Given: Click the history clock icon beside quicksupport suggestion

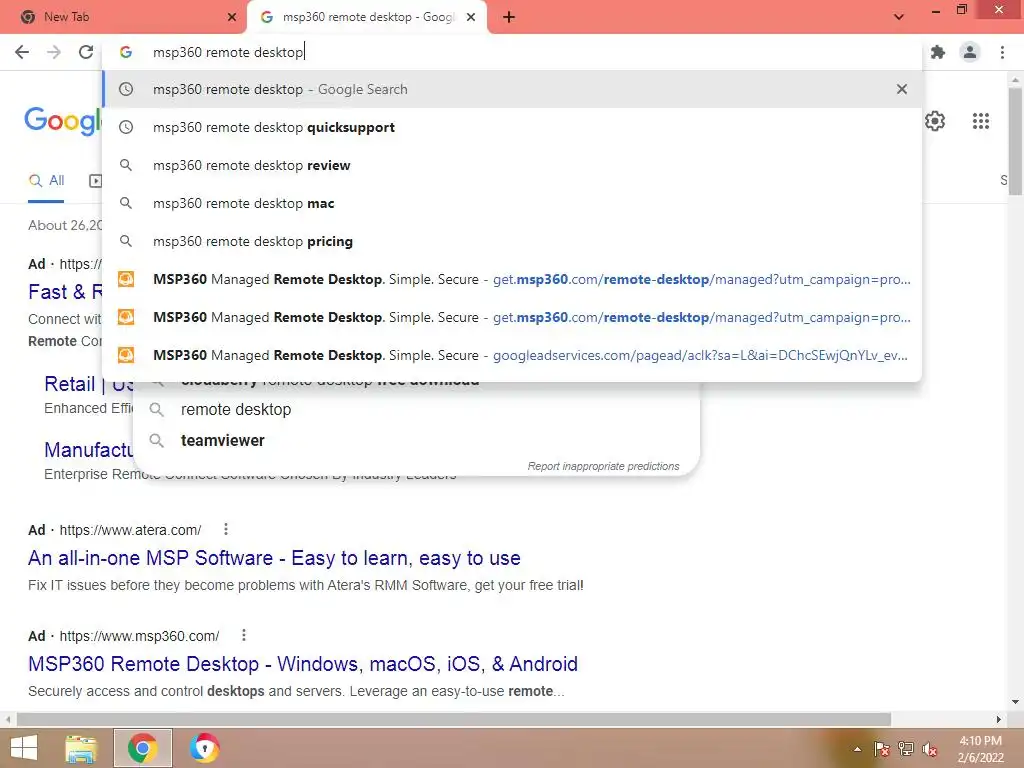Looking at the screenshot, I should tap(126, 127).
